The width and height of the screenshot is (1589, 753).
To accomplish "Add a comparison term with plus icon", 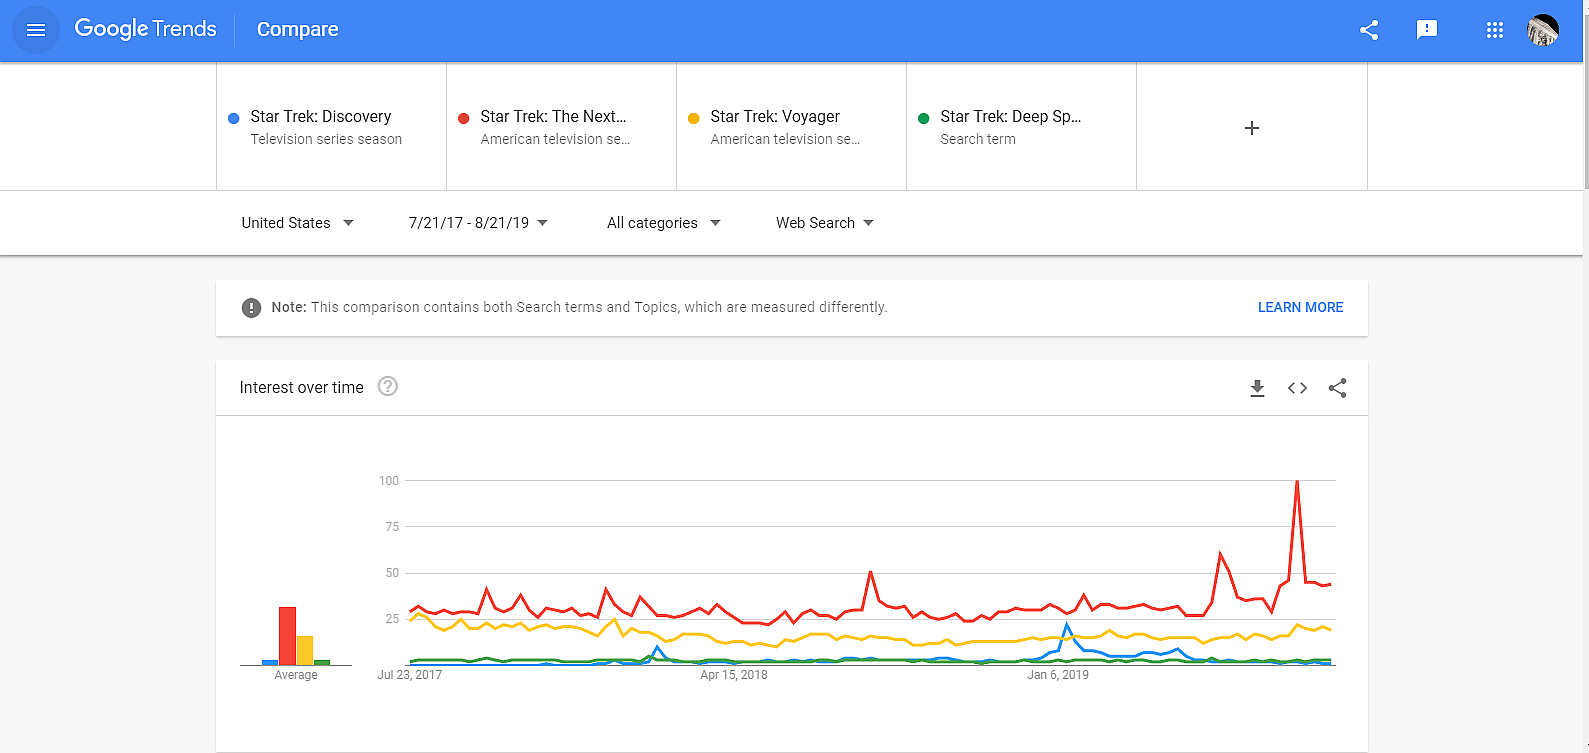I will [x=1251, y=128].
